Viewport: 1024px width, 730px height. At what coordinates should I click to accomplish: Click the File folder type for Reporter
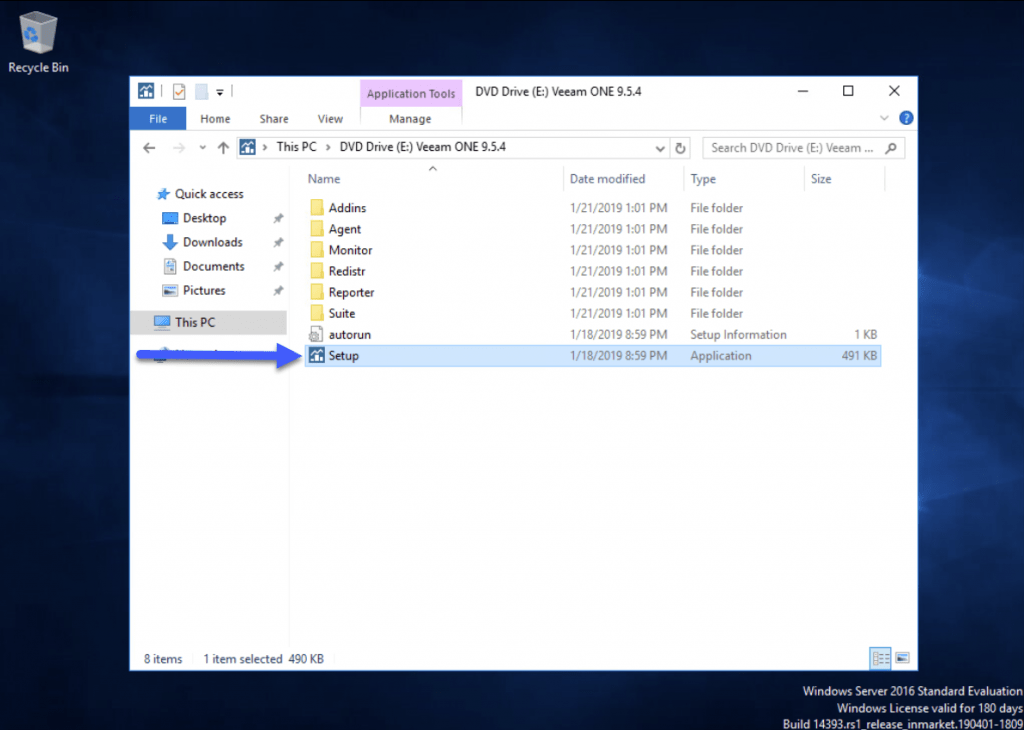[x=716, y=293]
